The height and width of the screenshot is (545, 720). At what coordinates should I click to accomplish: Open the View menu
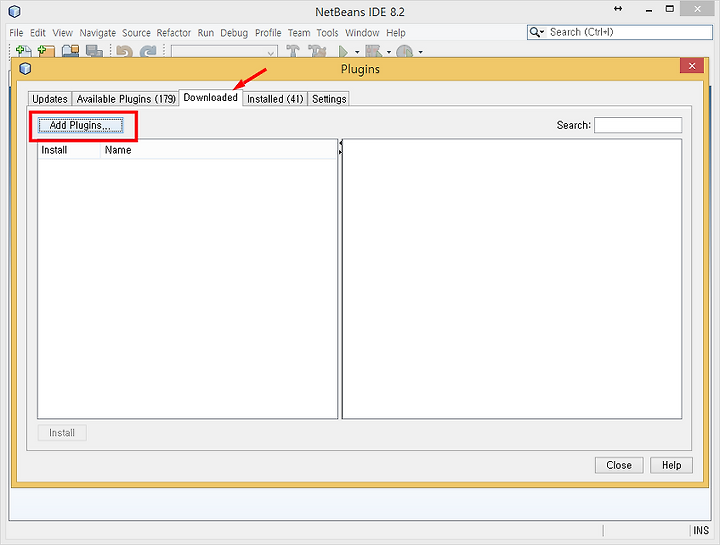click(x=62, y=33)
